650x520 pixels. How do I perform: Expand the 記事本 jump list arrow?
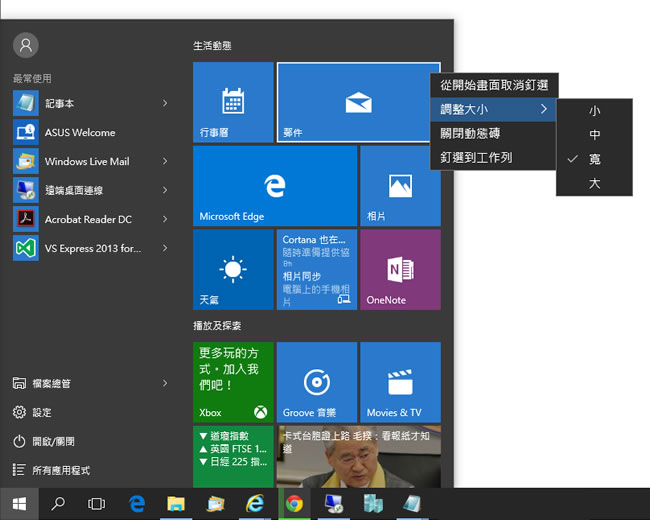(165, 103)
